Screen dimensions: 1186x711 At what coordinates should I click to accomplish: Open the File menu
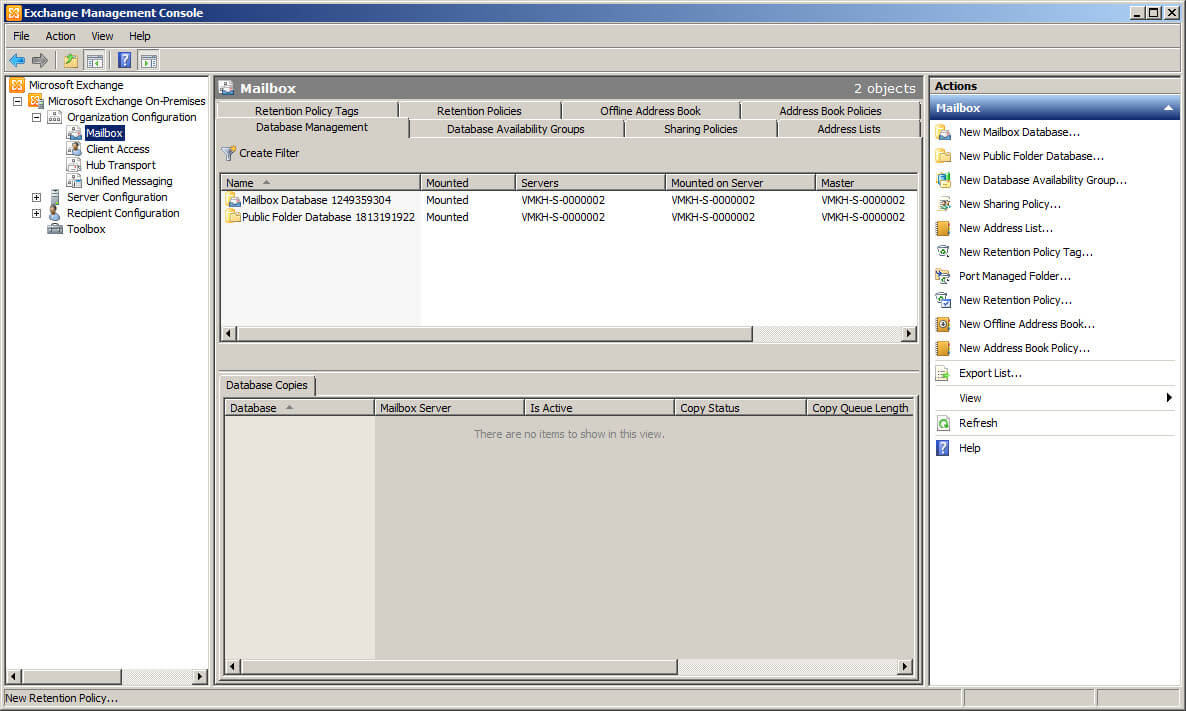(21, 36)
